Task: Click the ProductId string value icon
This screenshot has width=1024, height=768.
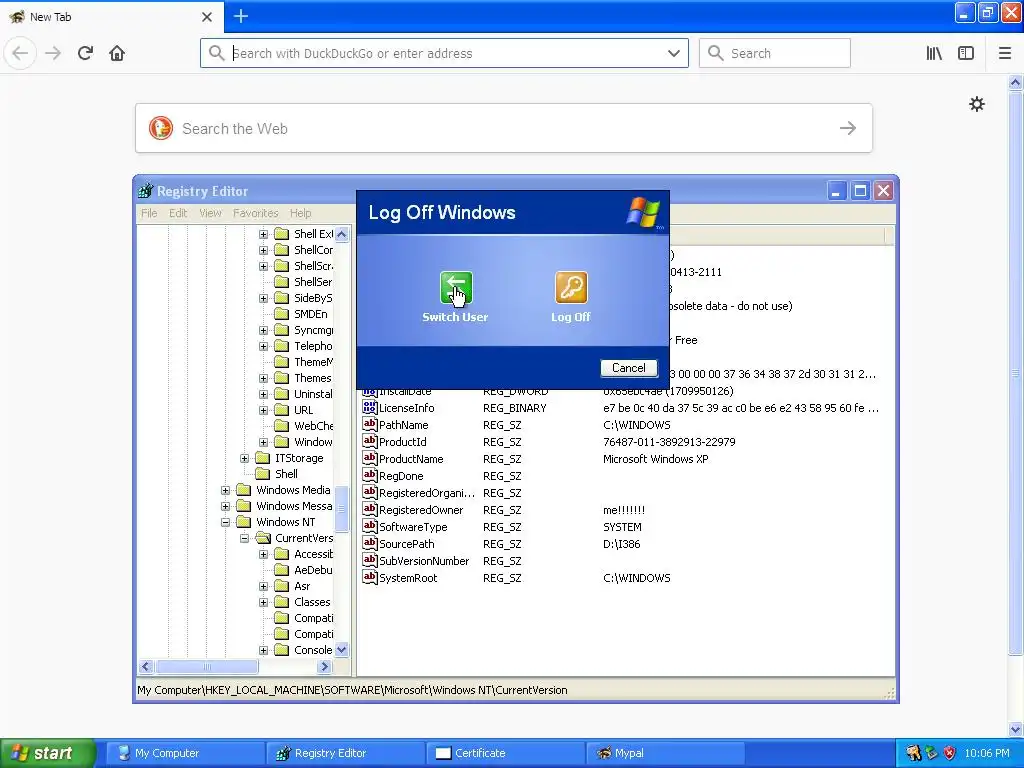Action: 370,441
